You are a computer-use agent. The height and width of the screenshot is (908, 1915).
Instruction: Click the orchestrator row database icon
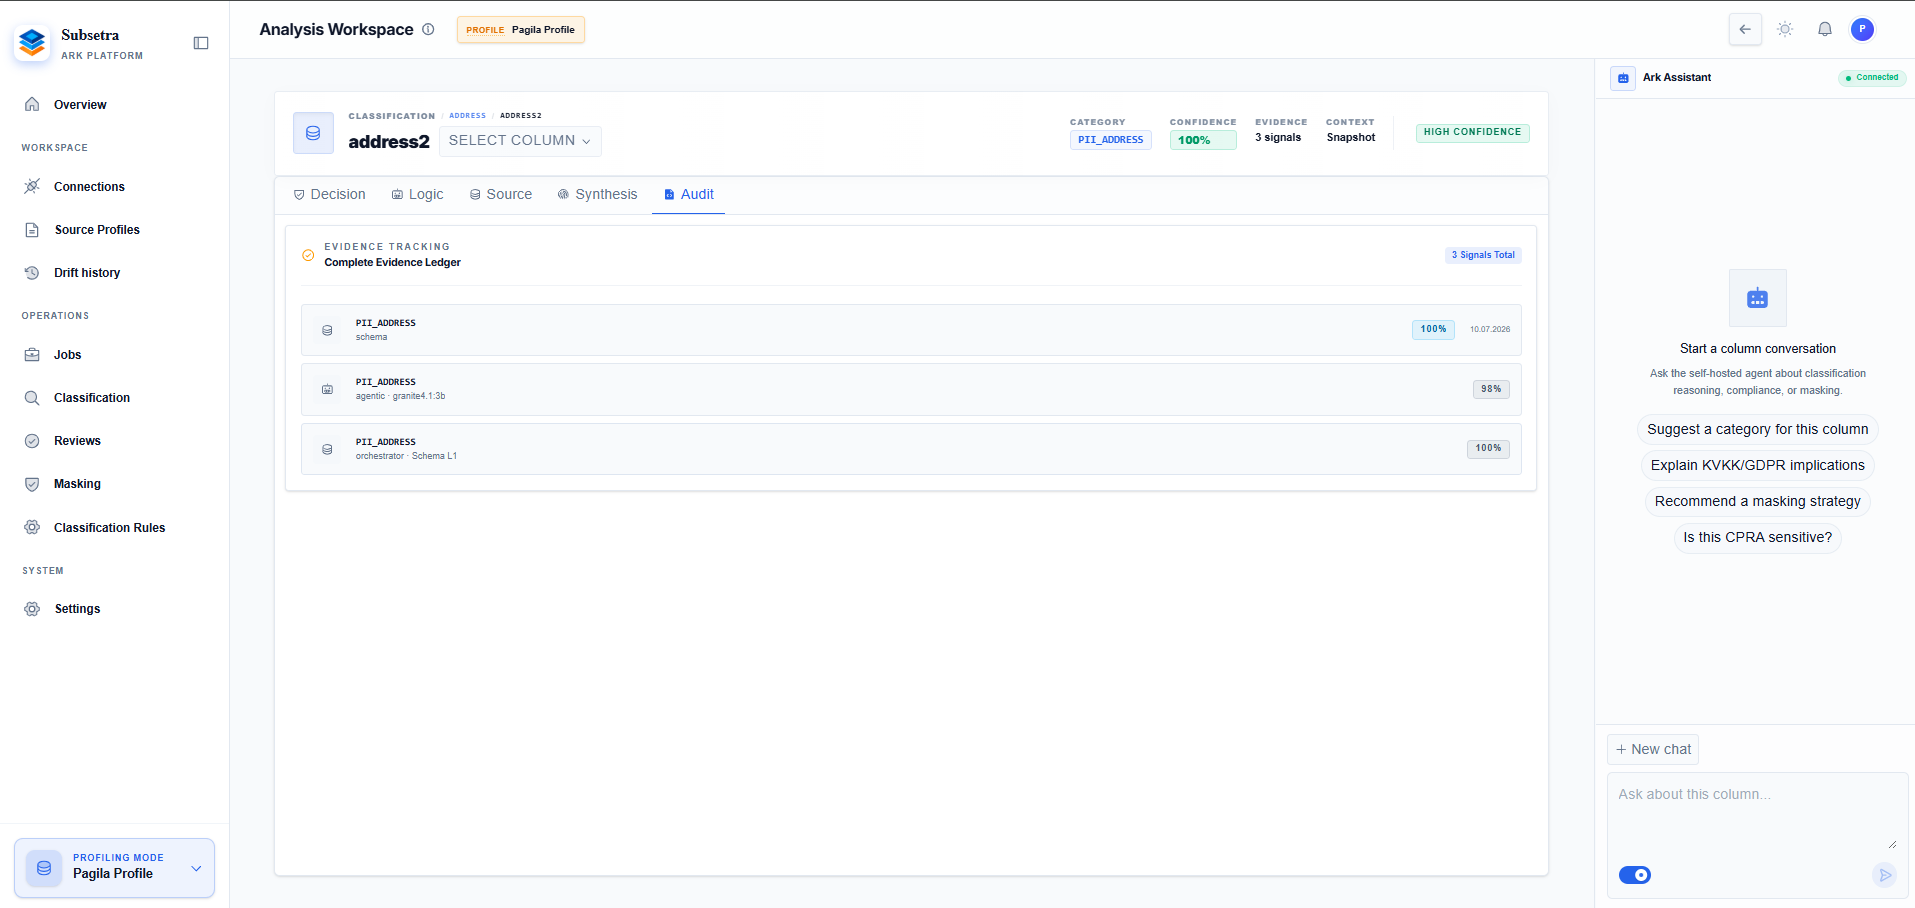coord(327,449)
